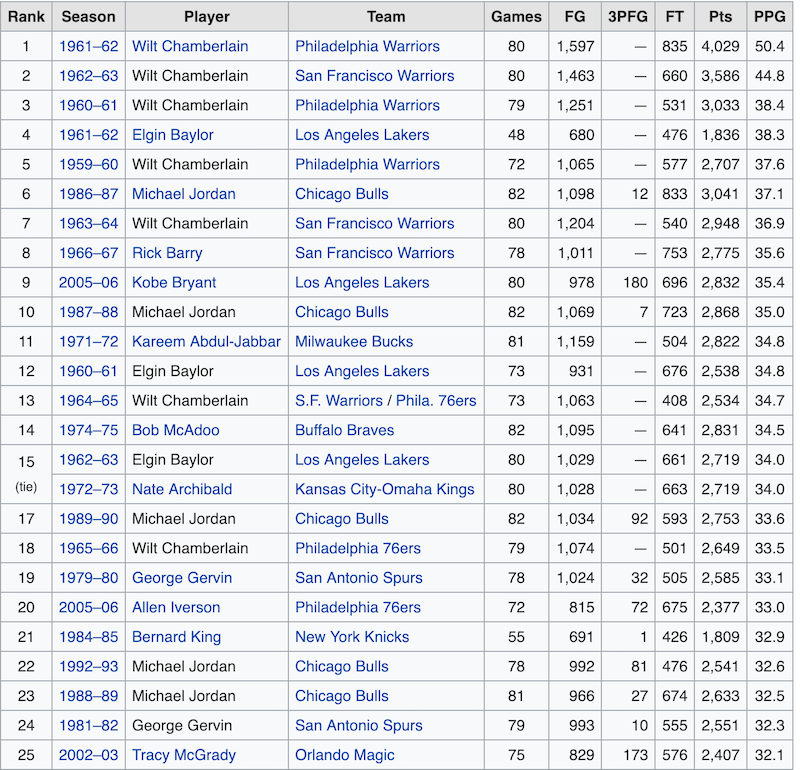Open the 1963–64 season link

point(88,223)
